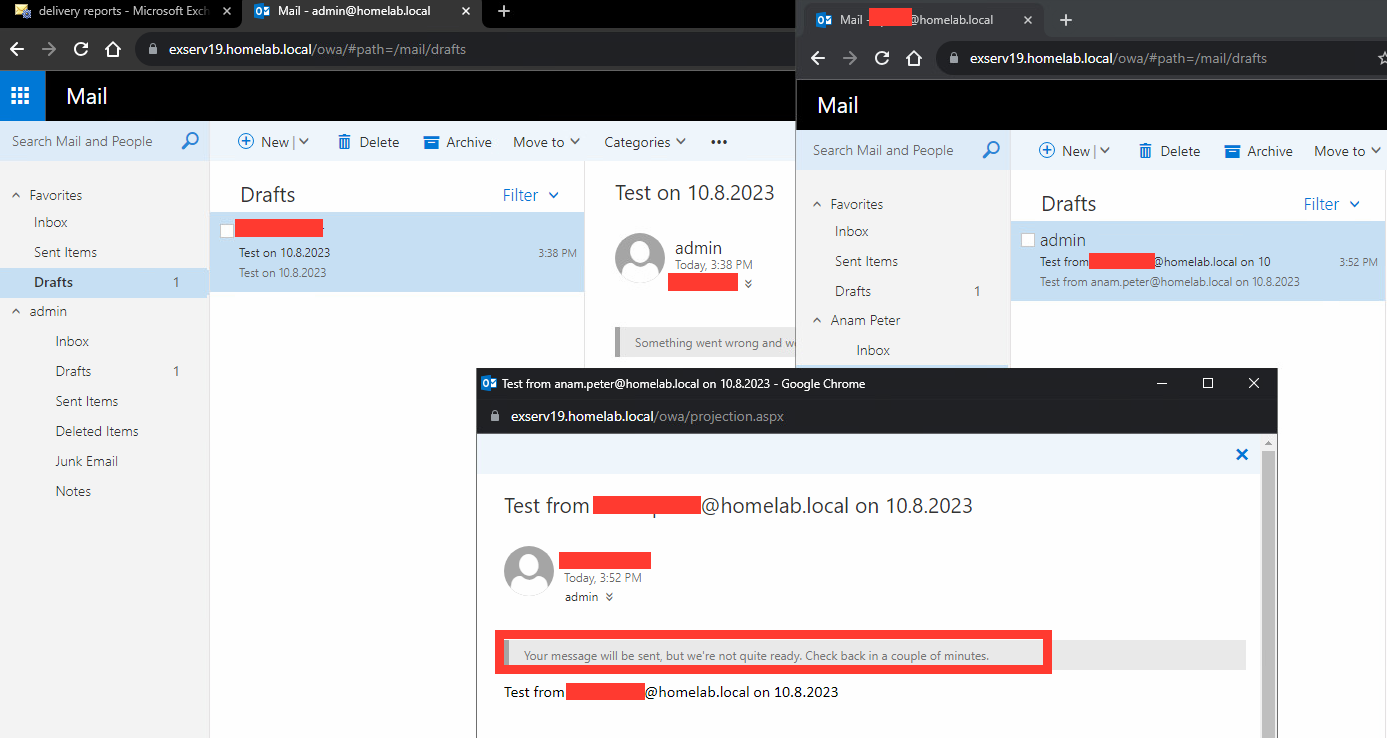Screen dimensions: 1387x738
Task: Click the 'Your message will be sent' notice
Action: tap(756, 656)
